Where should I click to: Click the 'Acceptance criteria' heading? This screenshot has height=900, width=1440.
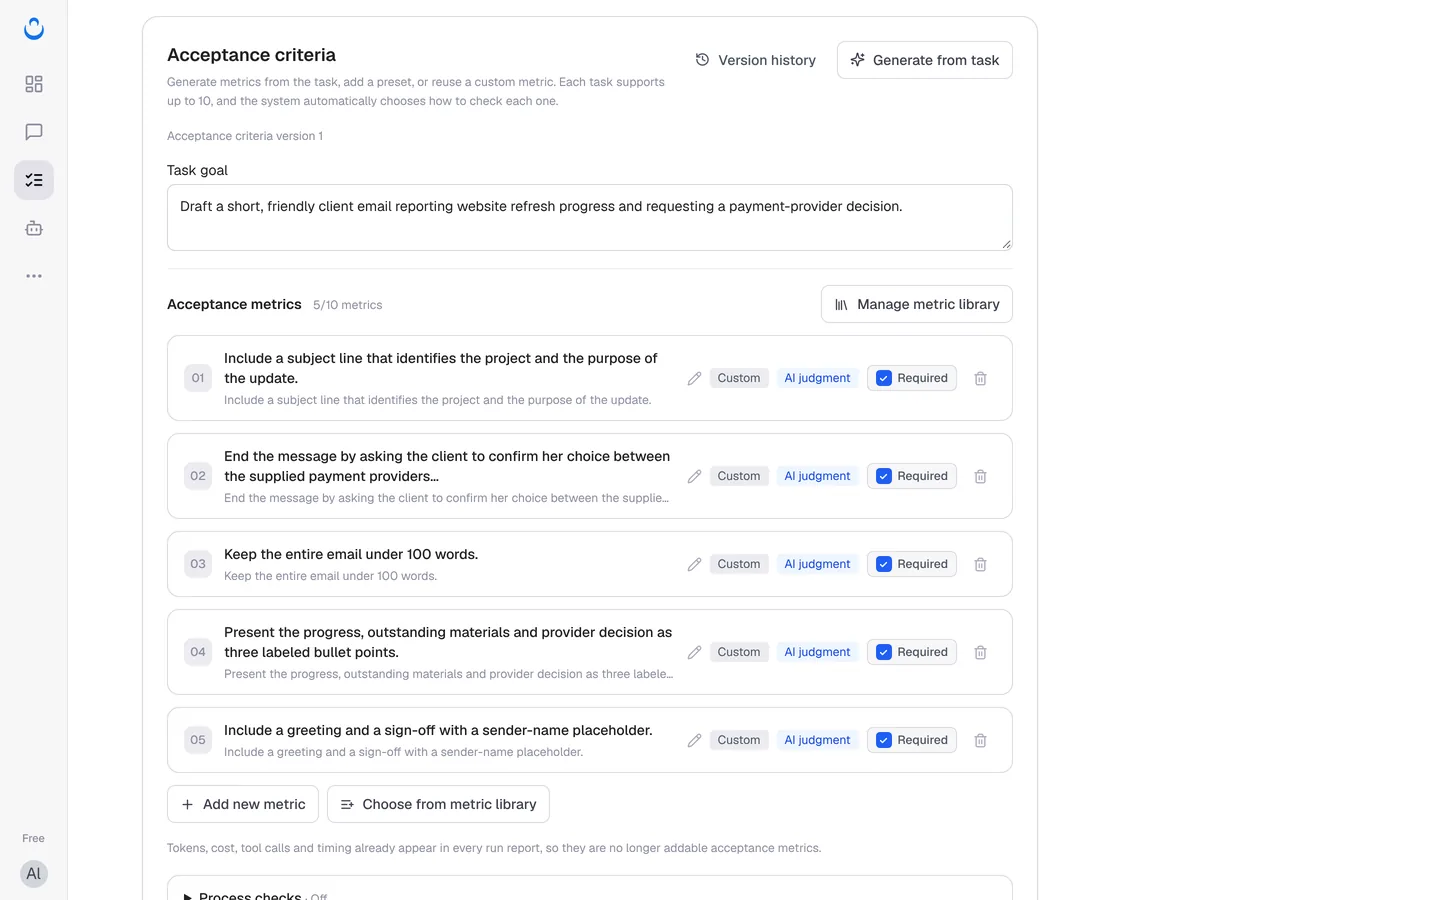click(x=251, y=55)
